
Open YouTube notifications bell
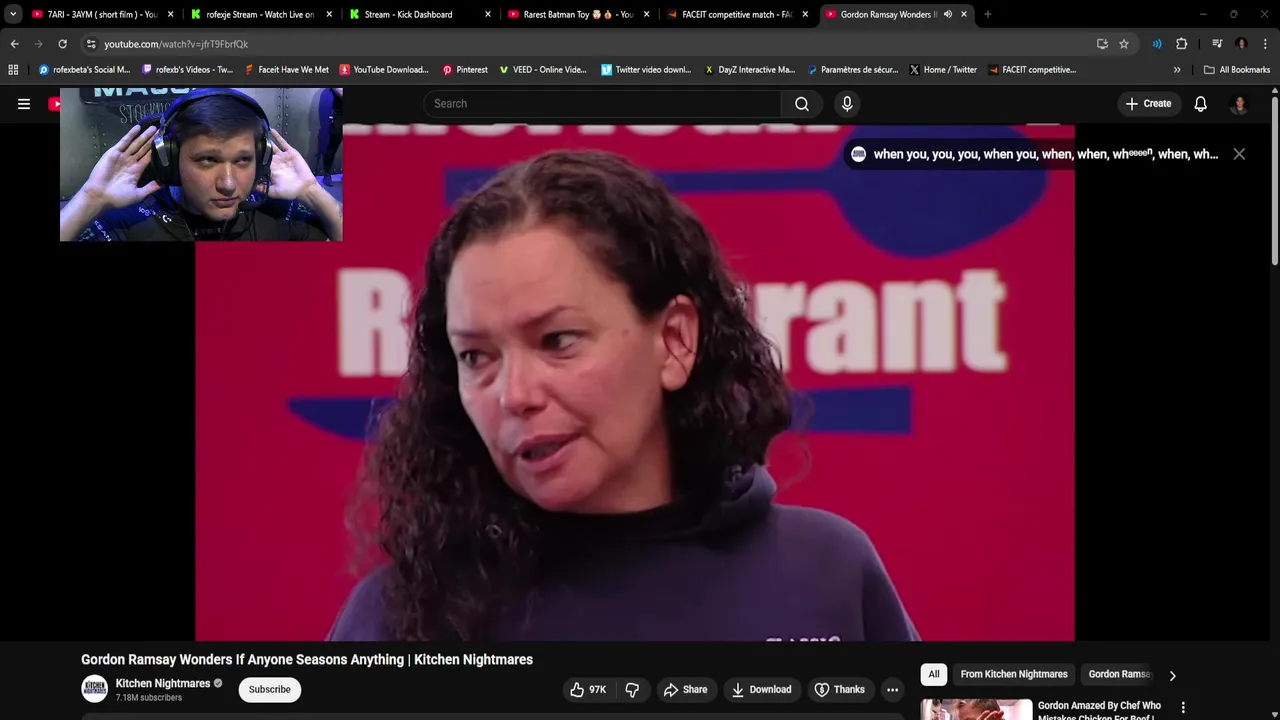1201,104
